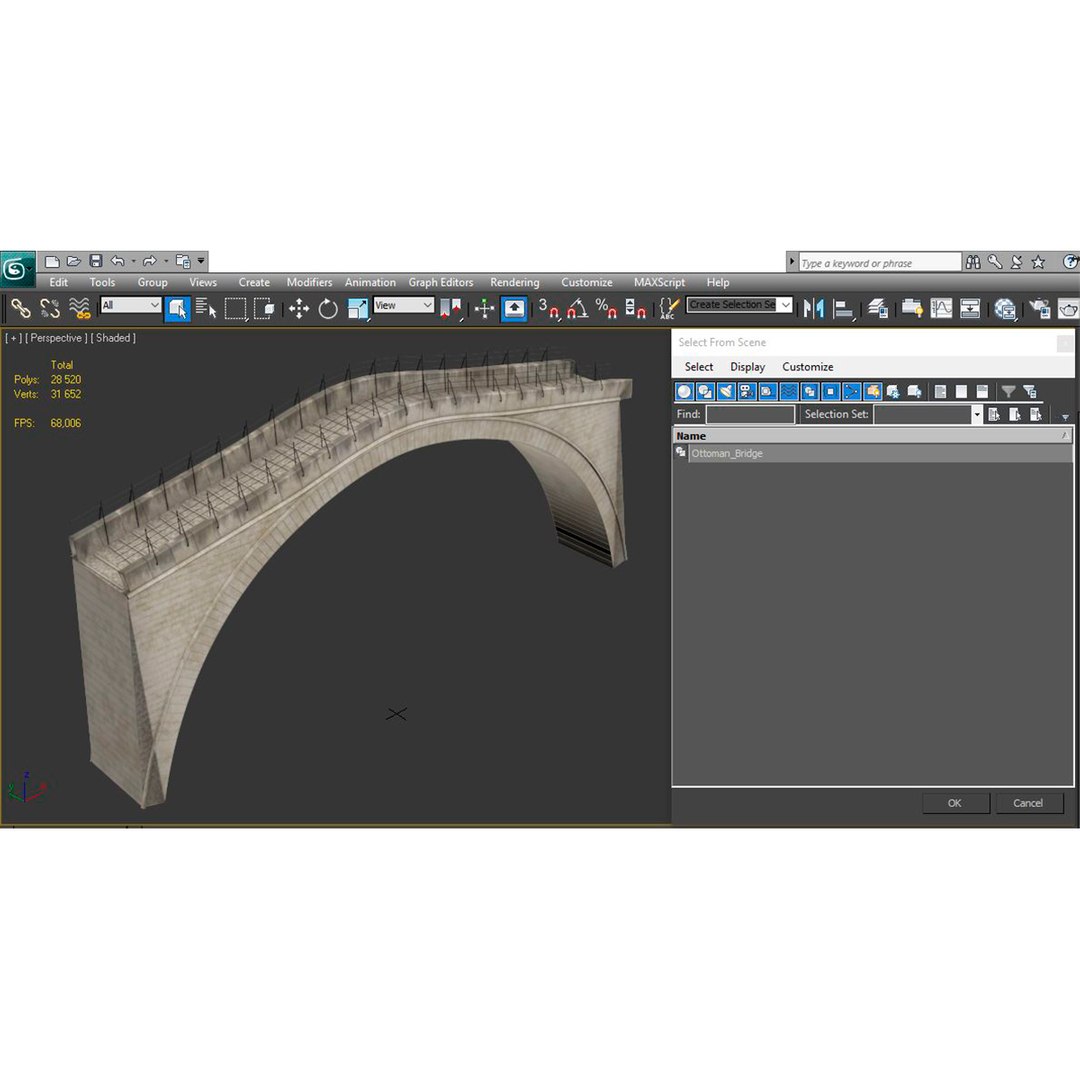Toggle Display Shapes filter in dialog

click(x=705, y=392)
